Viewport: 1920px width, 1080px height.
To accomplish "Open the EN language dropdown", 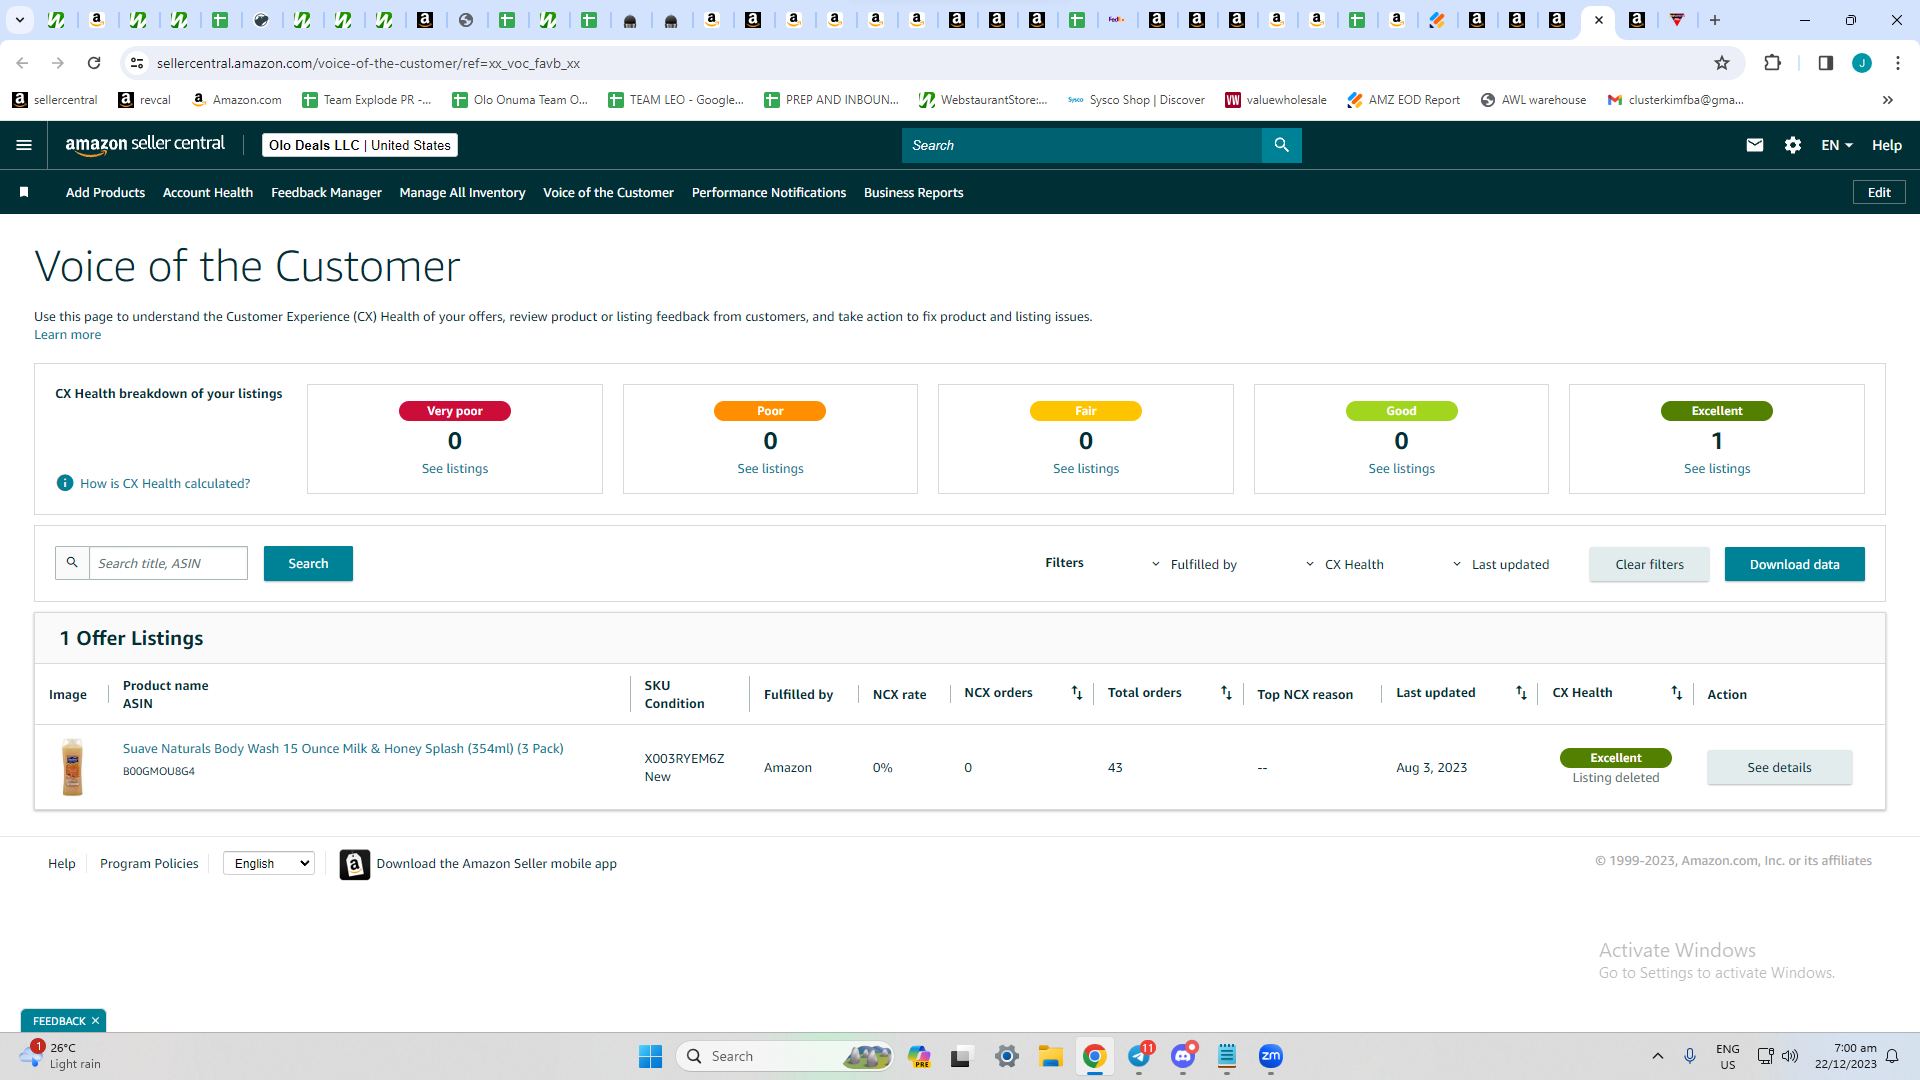I will pyautogui.click(x=1837, y=145).
